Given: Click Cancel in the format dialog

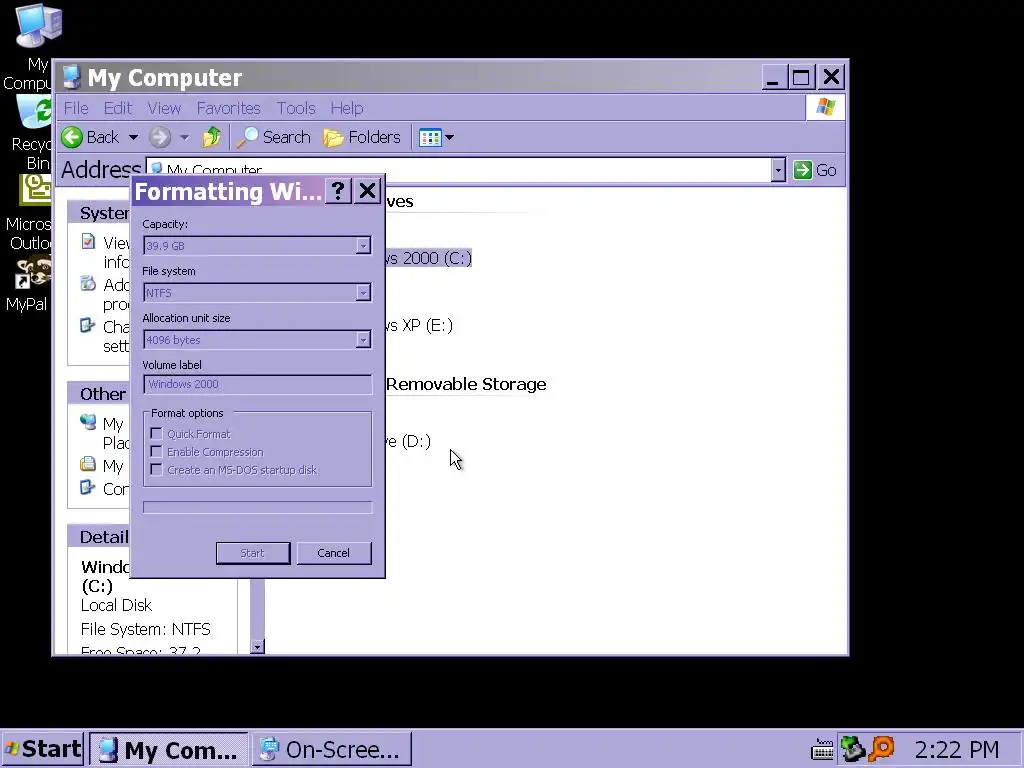Looking at the screenshot, I should pos(334,553).
